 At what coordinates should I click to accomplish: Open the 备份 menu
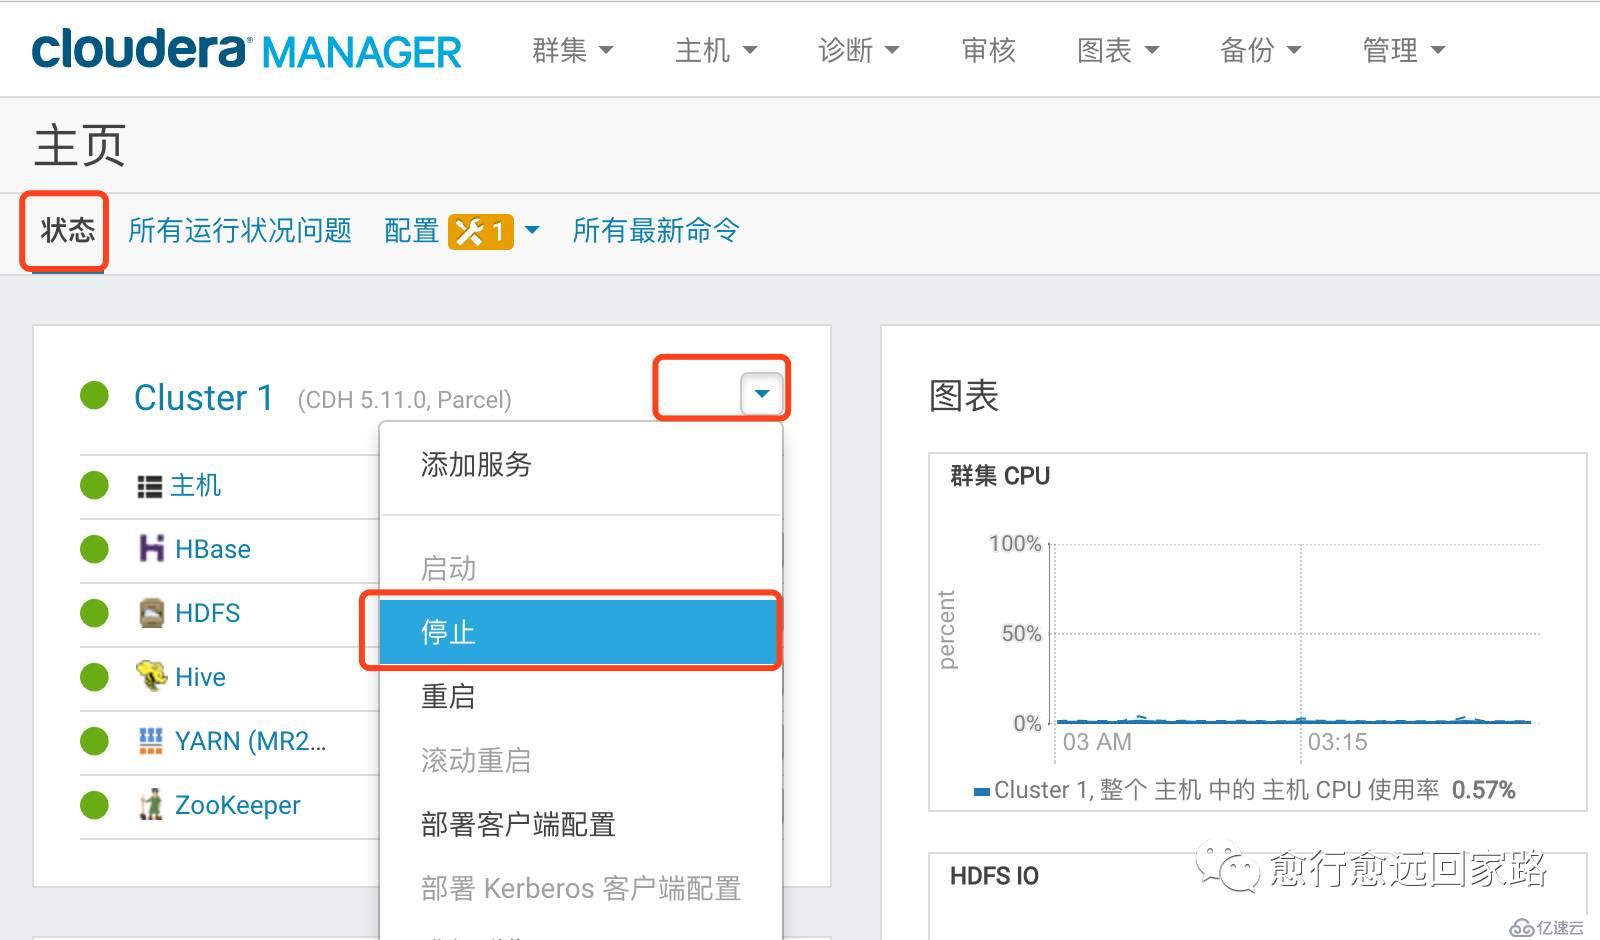(x=1260, y=50)
